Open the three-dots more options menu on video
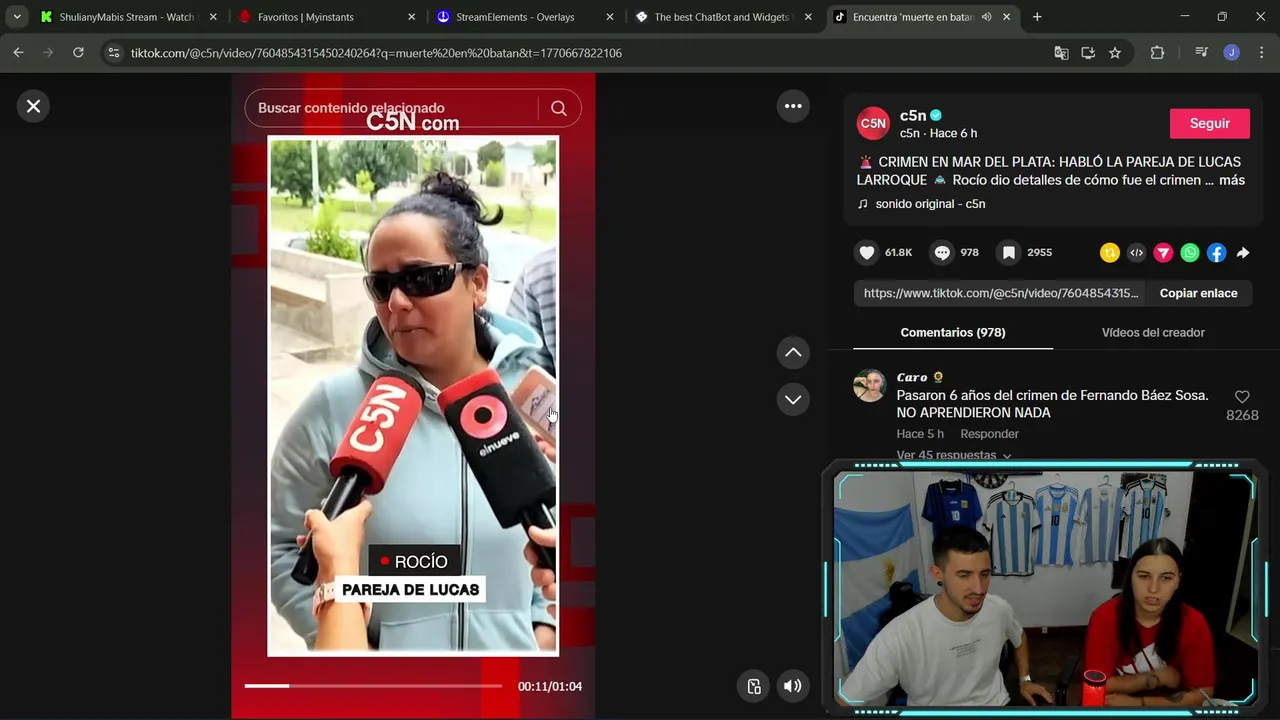 (793, 106)
